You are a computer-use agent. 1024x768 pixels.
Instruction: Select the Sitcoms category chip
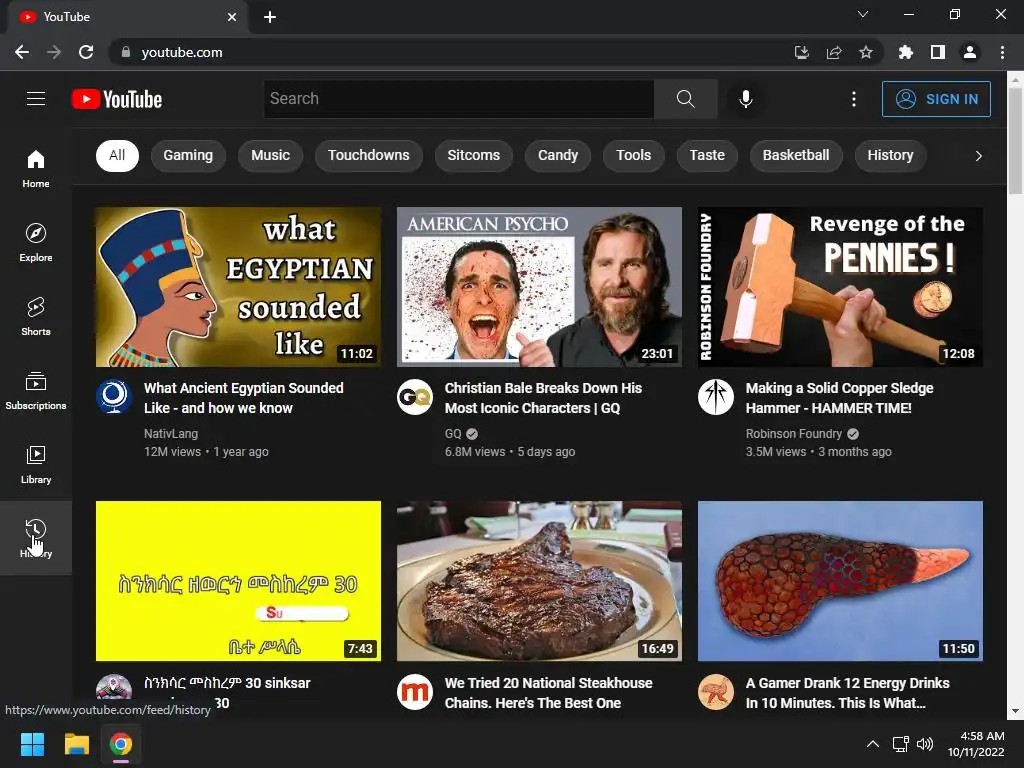point(473,155)
